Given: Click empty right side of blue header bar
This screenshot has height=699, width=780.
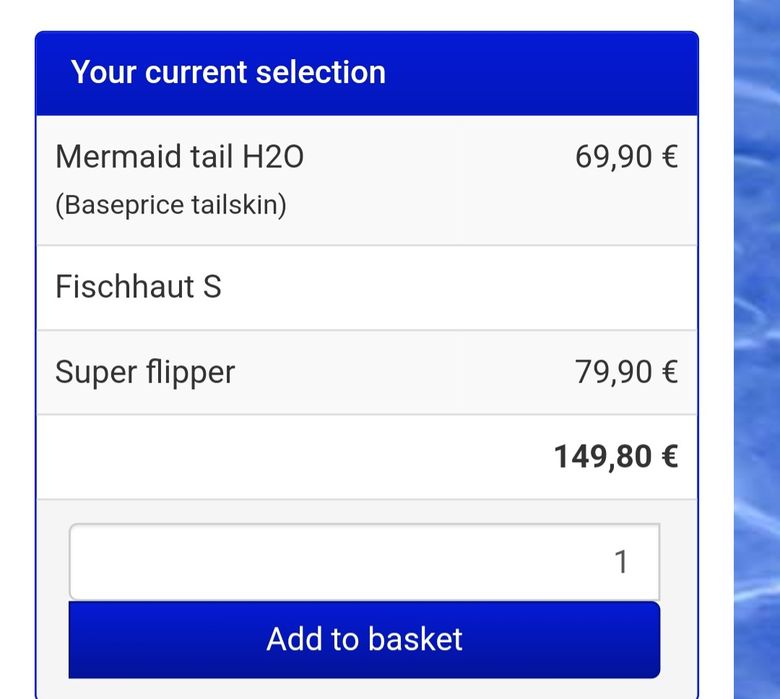Looking at the screenshot, I should (560, 73).
